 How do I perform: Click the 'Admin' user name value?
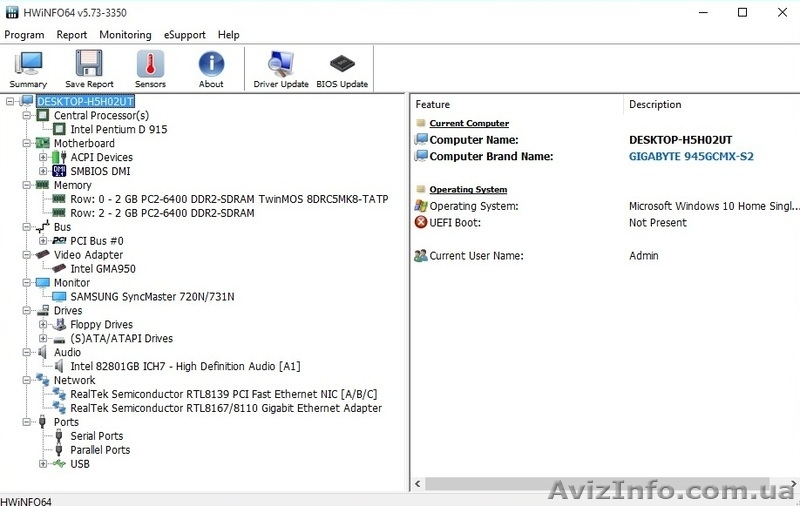[x=643, y=256]
